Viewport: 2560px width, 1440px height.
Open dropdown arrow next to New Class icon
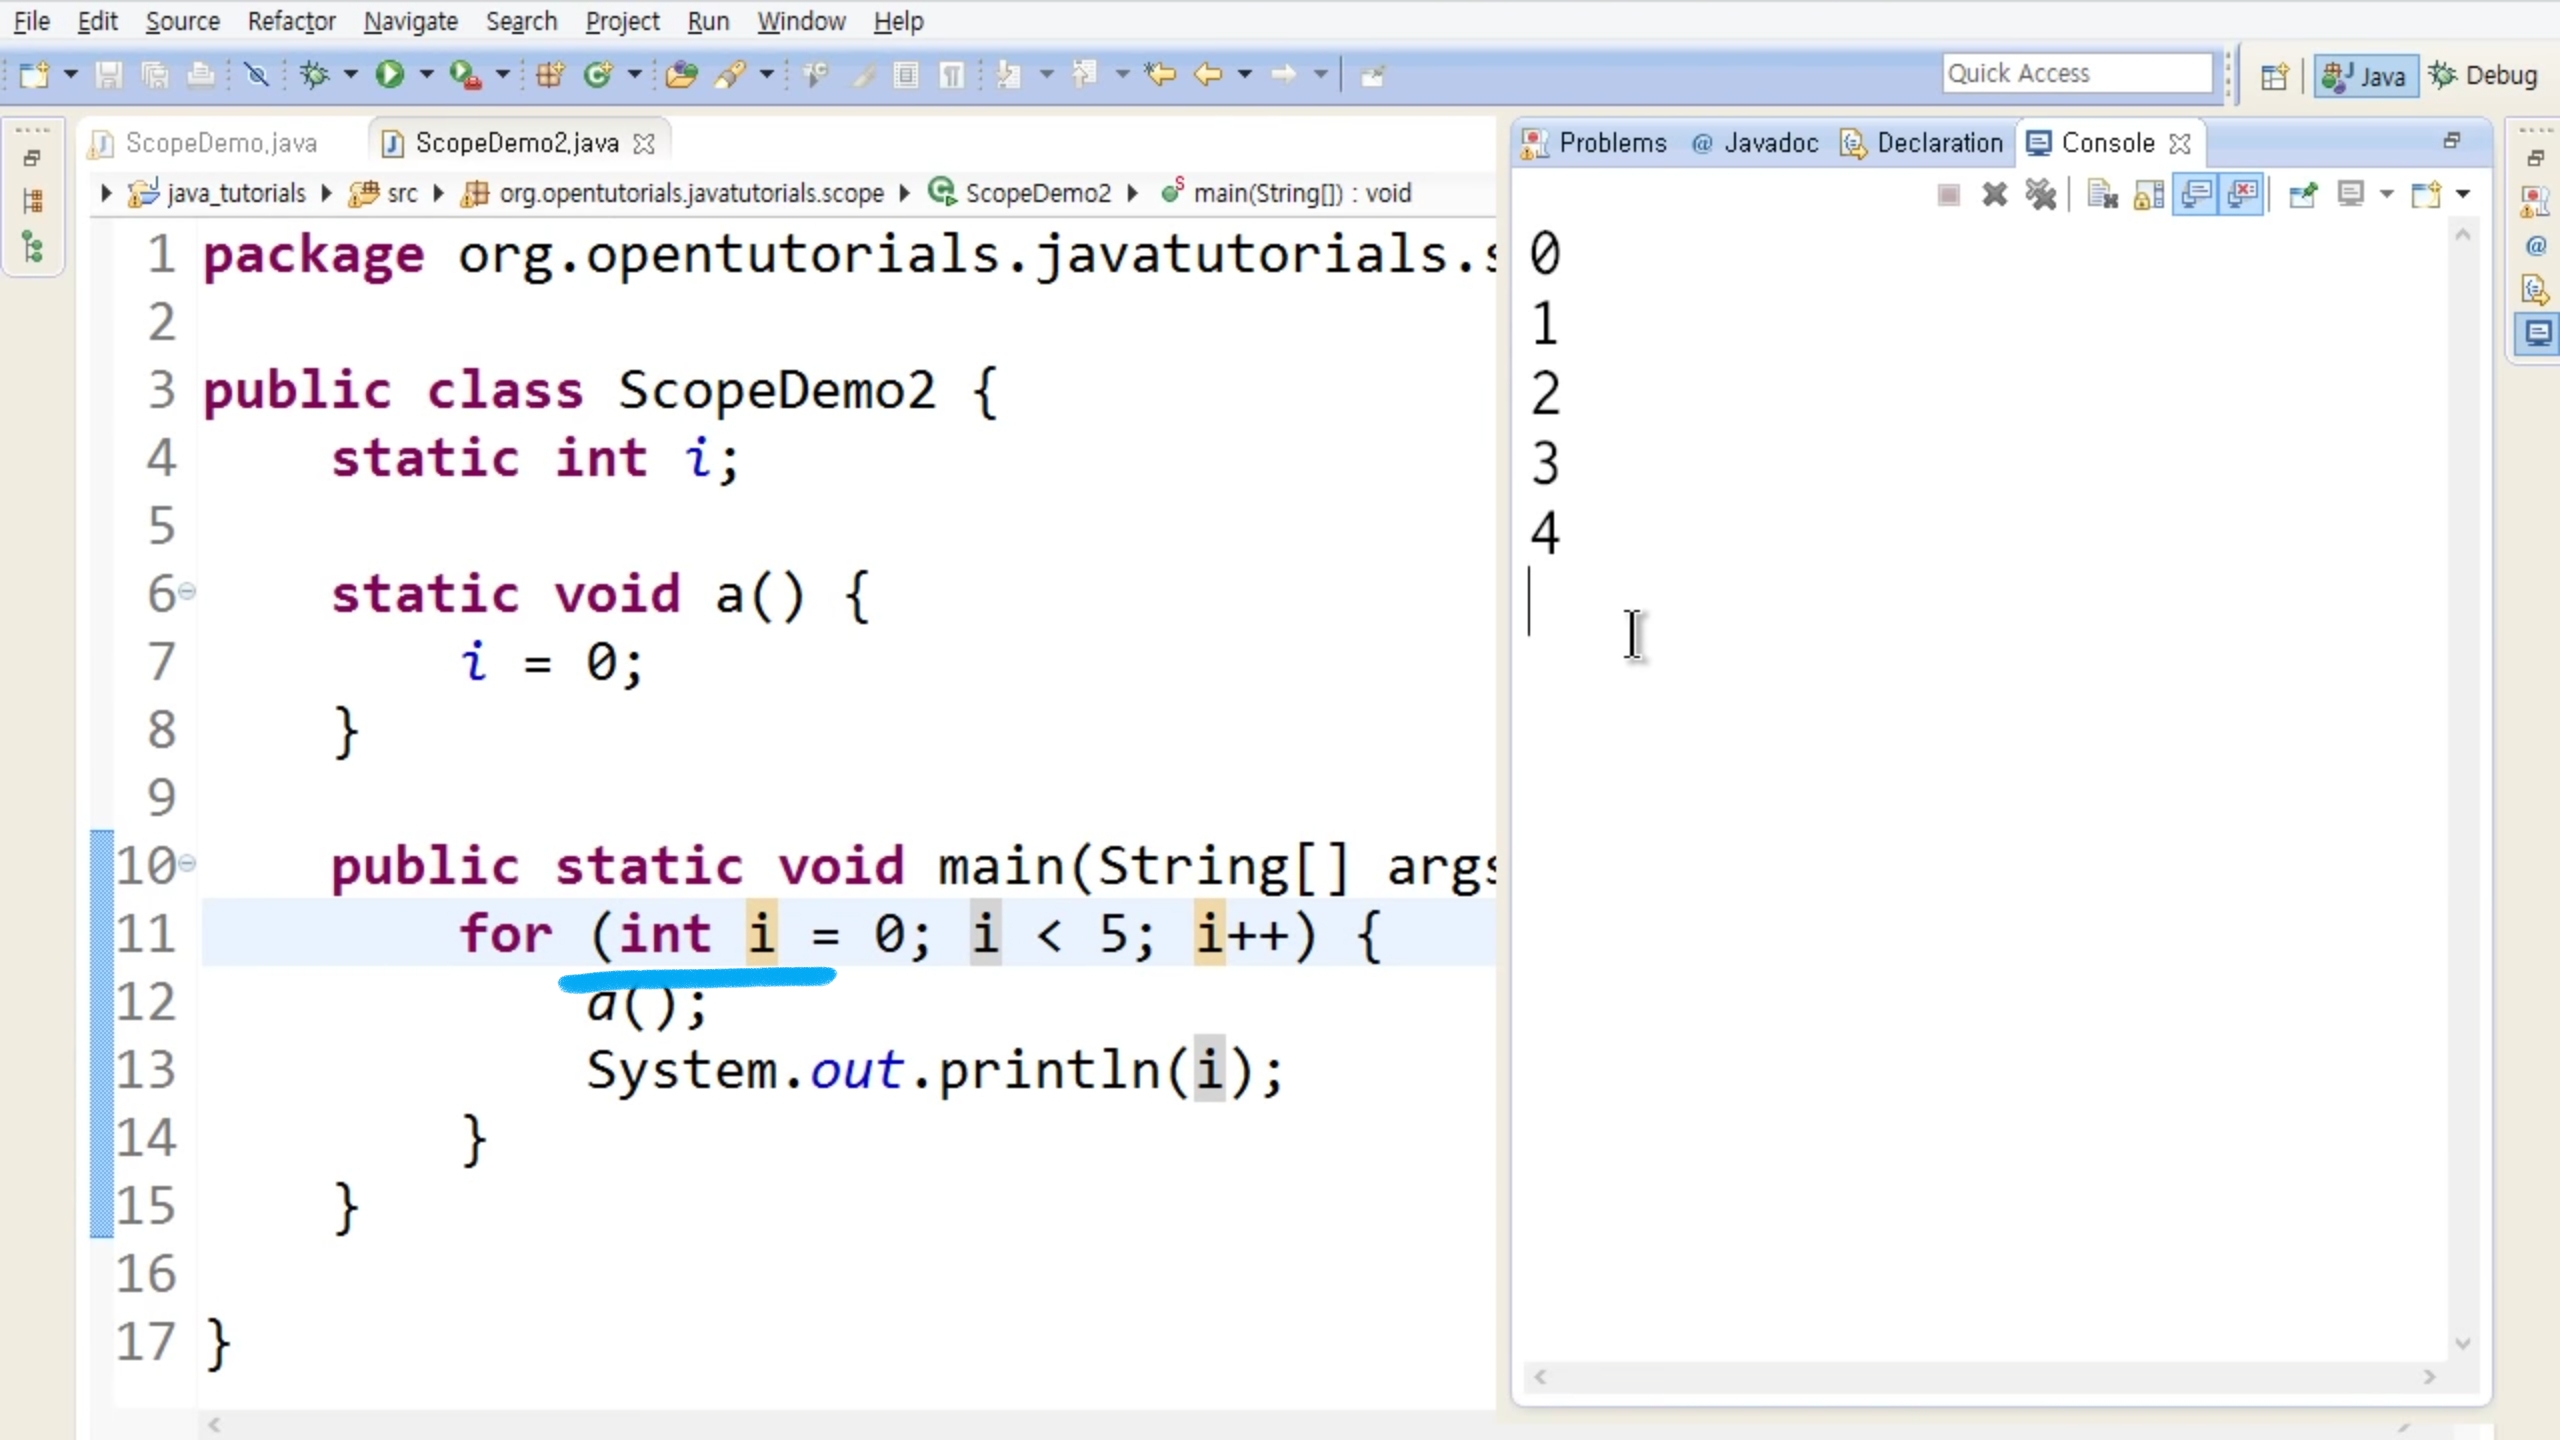pos(634,75)
